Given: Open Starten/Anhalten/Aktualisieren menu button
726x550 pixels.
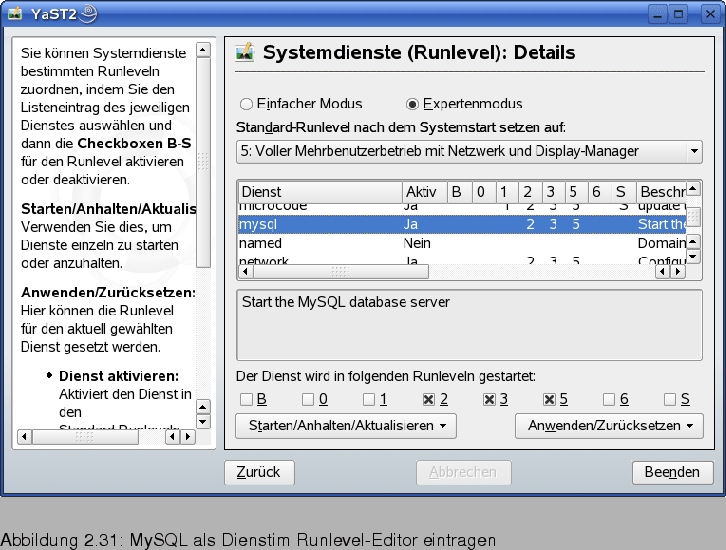Looking at the screenshot, I should (346, 425).
